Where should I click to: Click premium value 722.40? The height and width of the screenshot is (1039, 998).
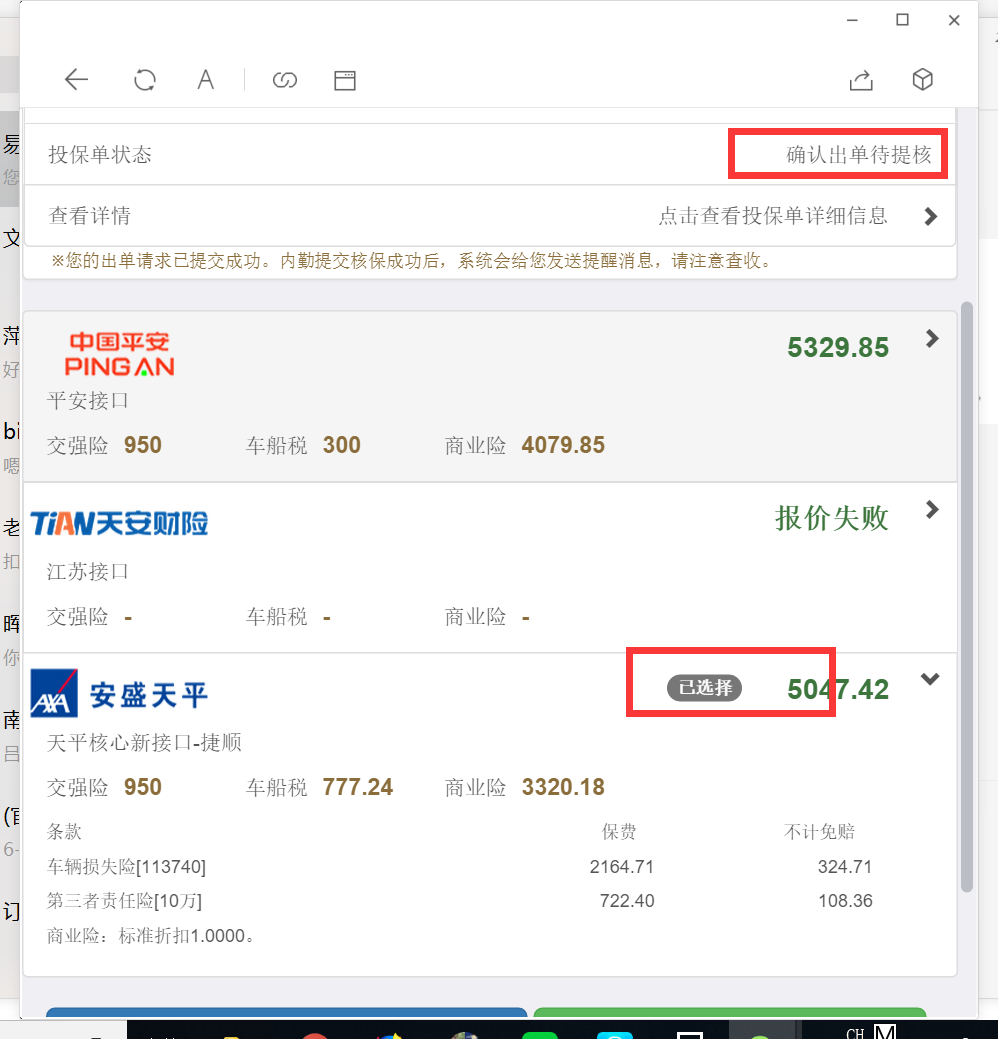tap(627, 901)
